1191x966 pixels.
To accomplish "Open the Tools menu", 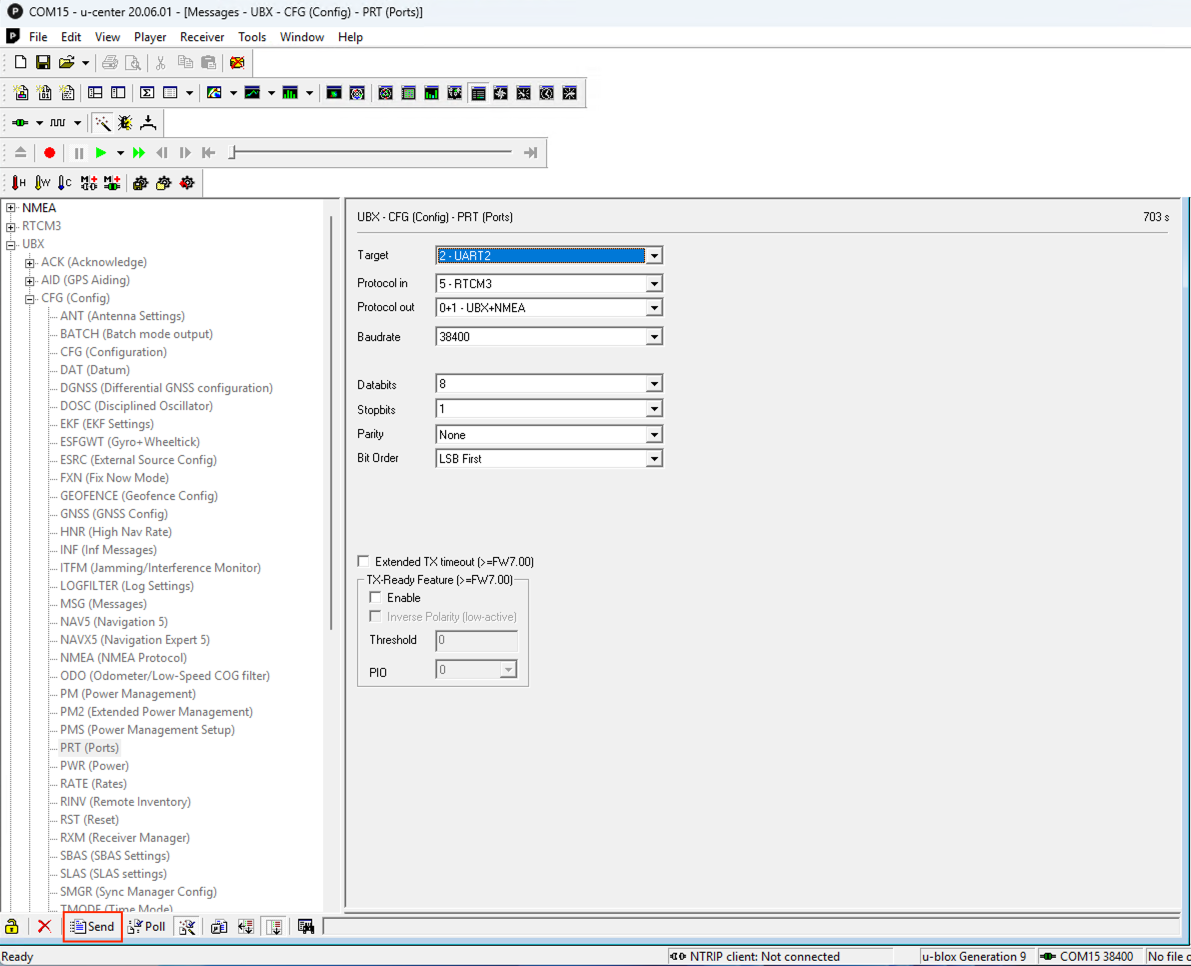I will (252, 37).
